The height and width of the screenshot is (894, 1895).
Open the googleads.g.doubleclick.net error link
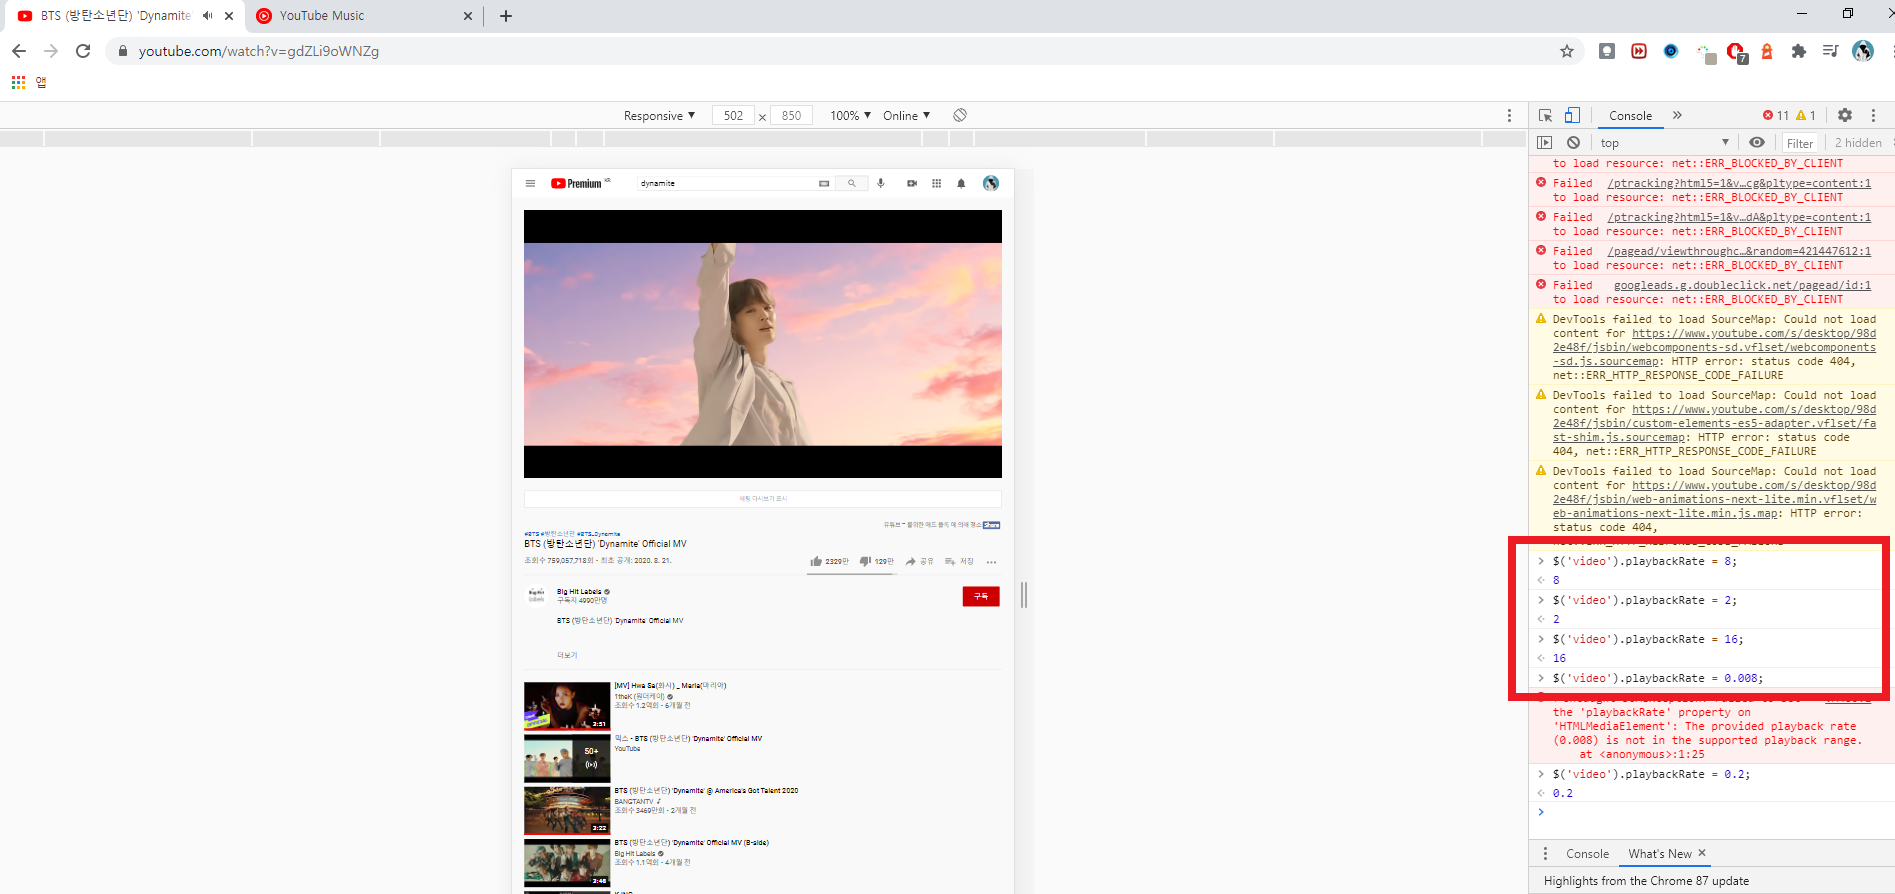1742,285
